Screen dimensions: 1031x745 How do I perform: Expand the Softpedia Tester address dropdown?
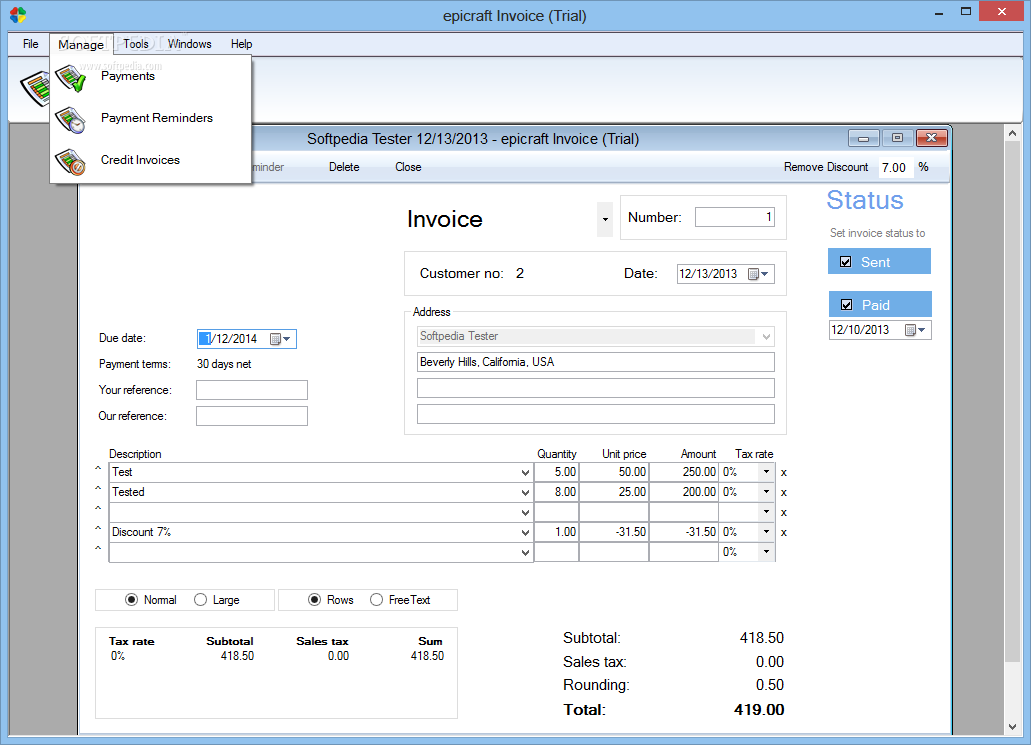[766, 337]
